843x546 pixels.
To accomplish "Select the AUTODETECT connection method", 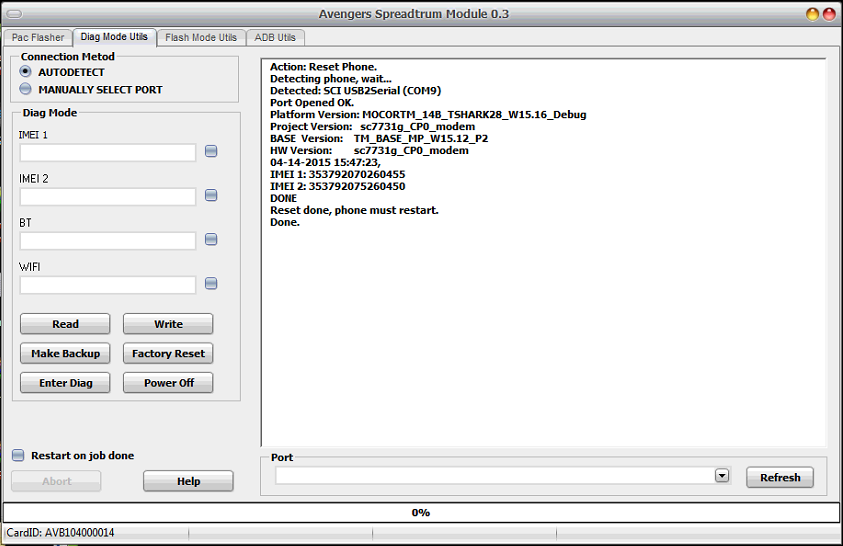I will [25, 71].
